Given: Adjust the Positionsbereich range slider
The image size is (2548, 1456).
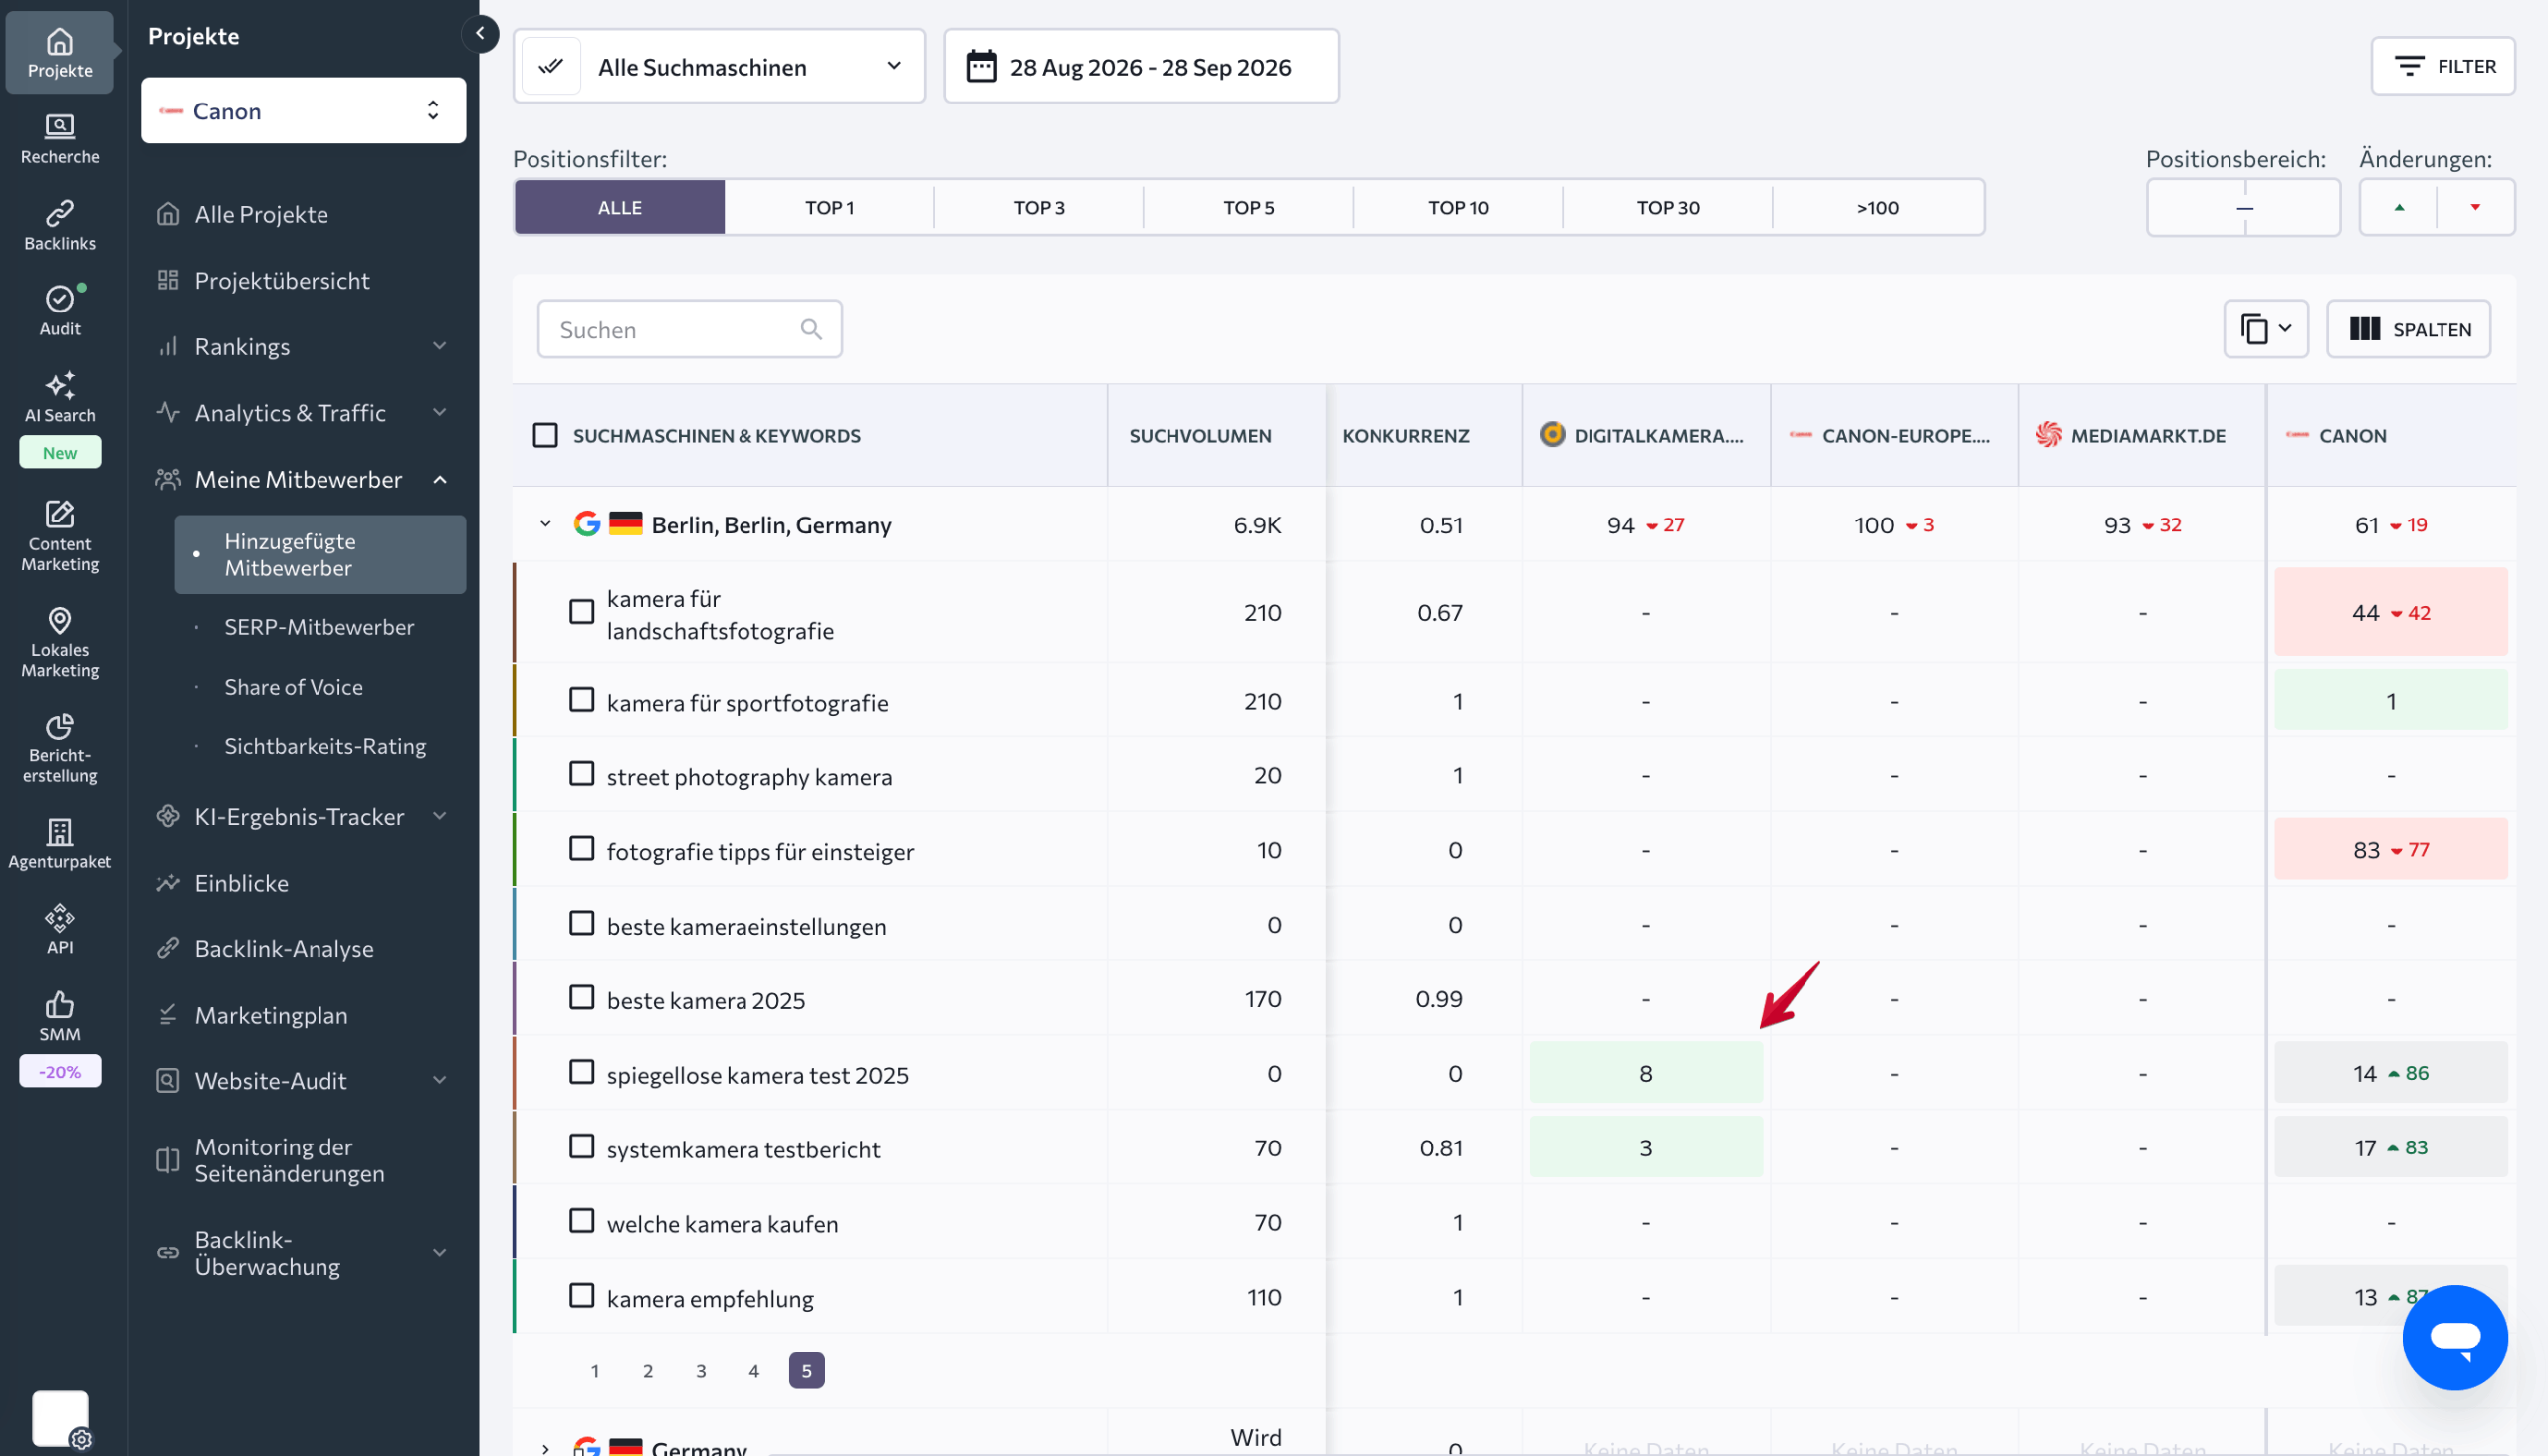Looking at the screenshot, I should coord(2243,207).
